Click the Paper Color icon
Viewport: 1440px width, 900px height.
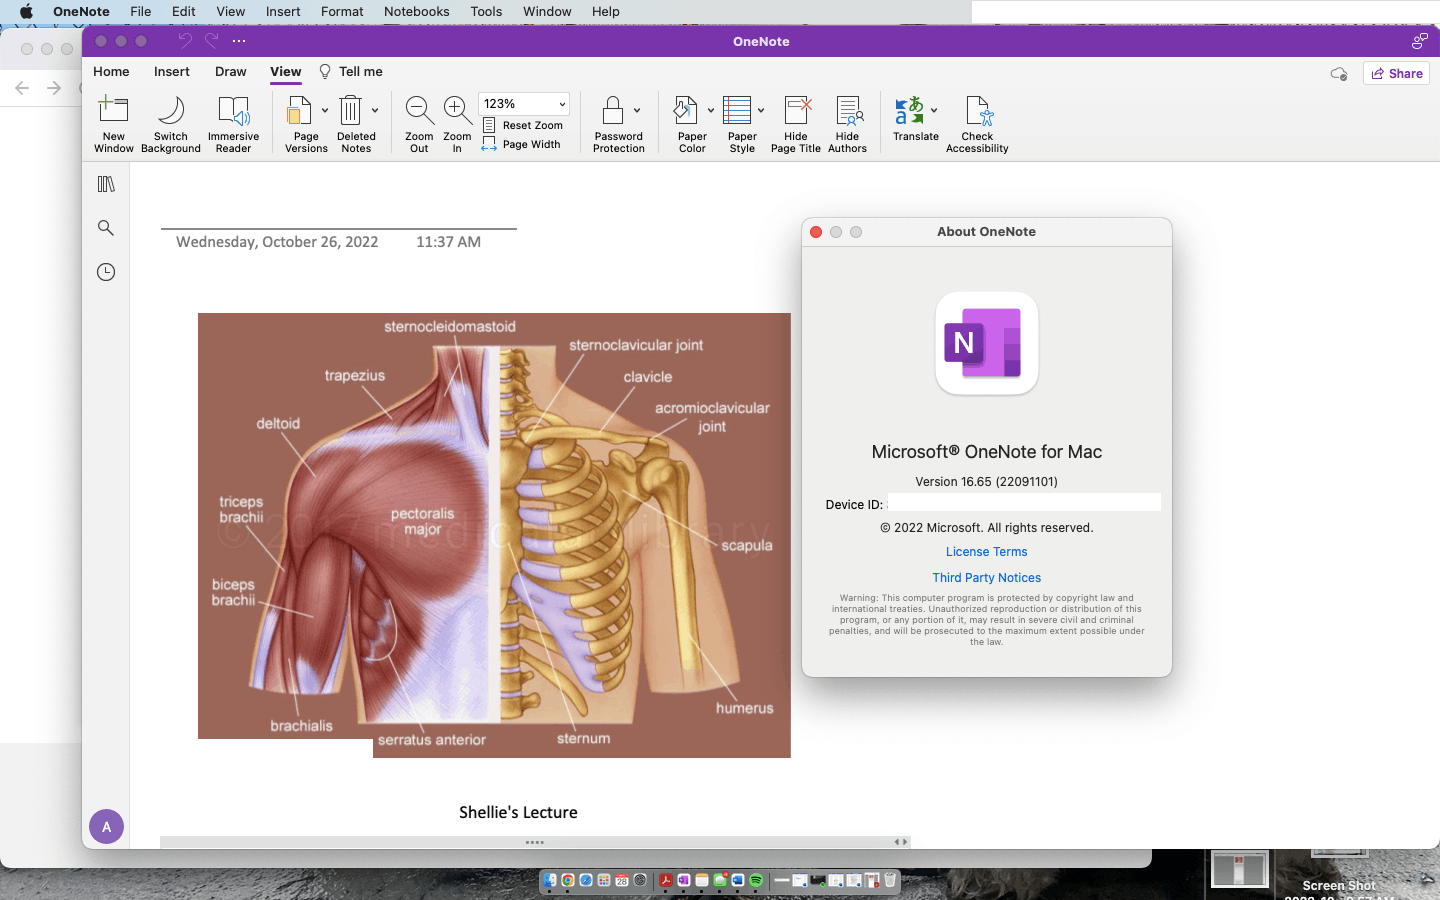(x=686, y=110)
